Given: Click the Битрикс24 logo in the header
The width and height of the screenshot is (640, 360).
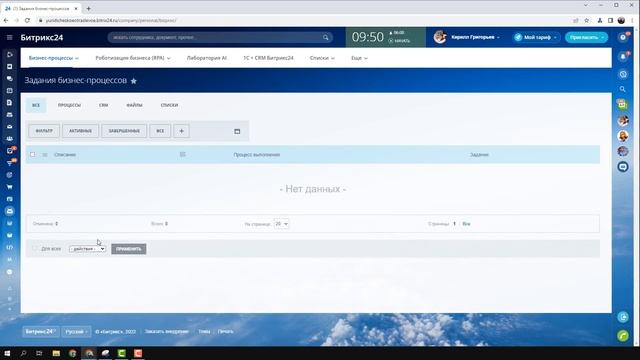Looking at the screenshot, I should tap(42, 38).
